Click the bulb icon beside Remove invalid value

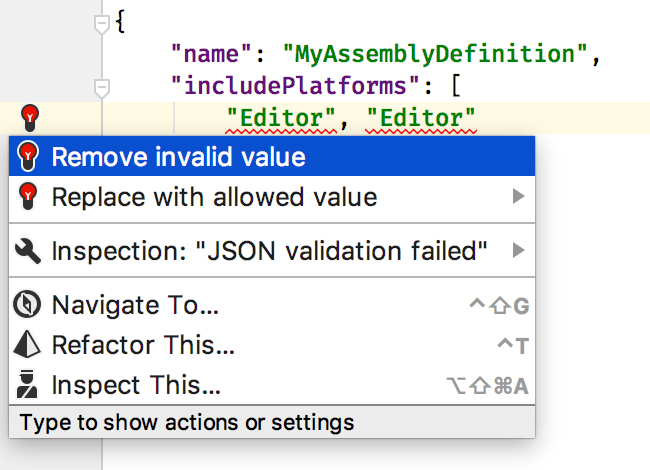click(28, 156)
